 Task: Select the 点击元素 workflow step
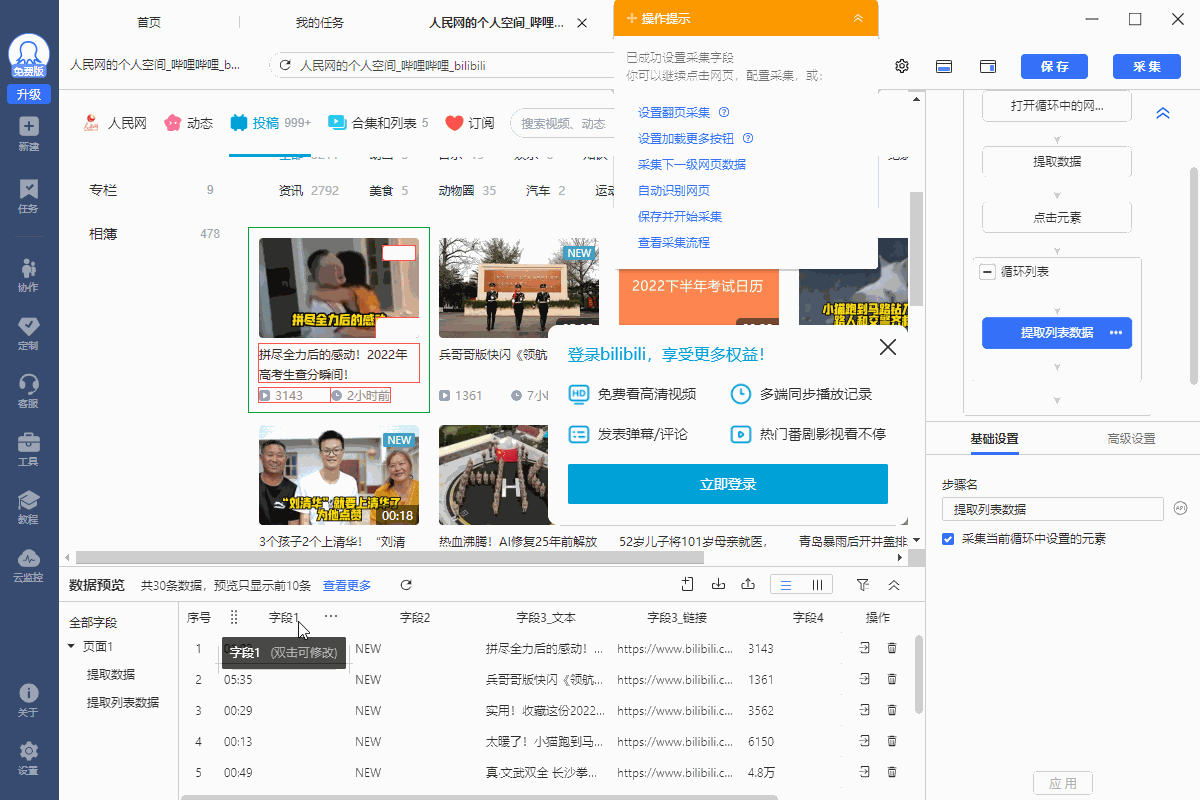[1057, 217]
